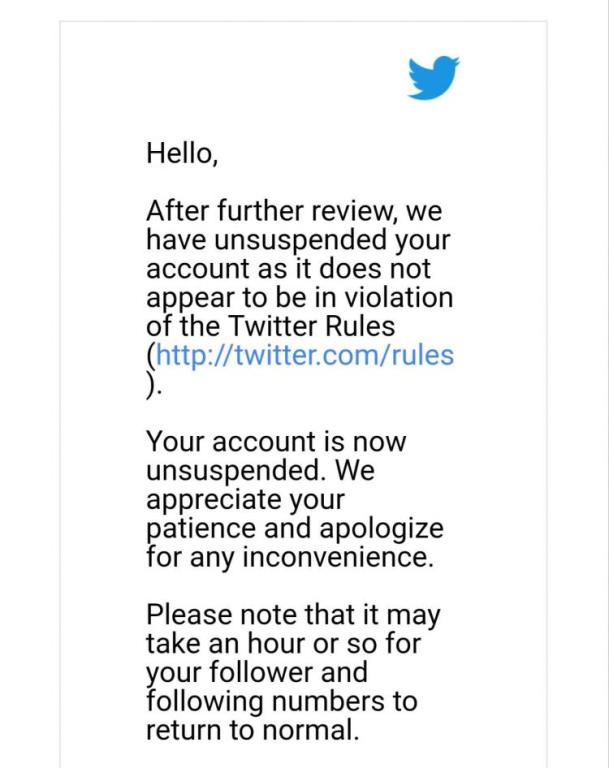The width and height of the screenshot is (609, 768).
Task: Click the opening parenthesis before the rules link
Action: (x=151, y=356)
